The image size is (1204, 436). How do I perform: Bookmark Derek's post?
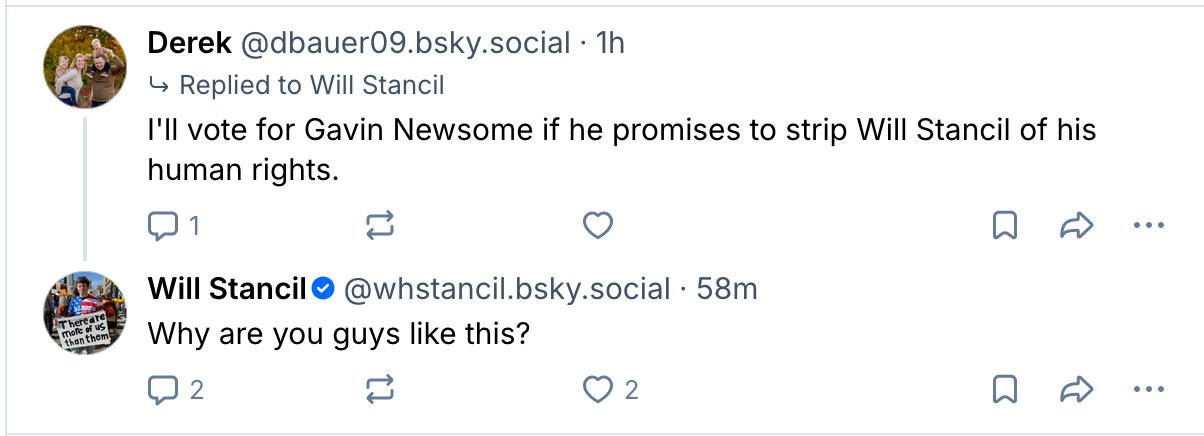tap(1004, 227)
